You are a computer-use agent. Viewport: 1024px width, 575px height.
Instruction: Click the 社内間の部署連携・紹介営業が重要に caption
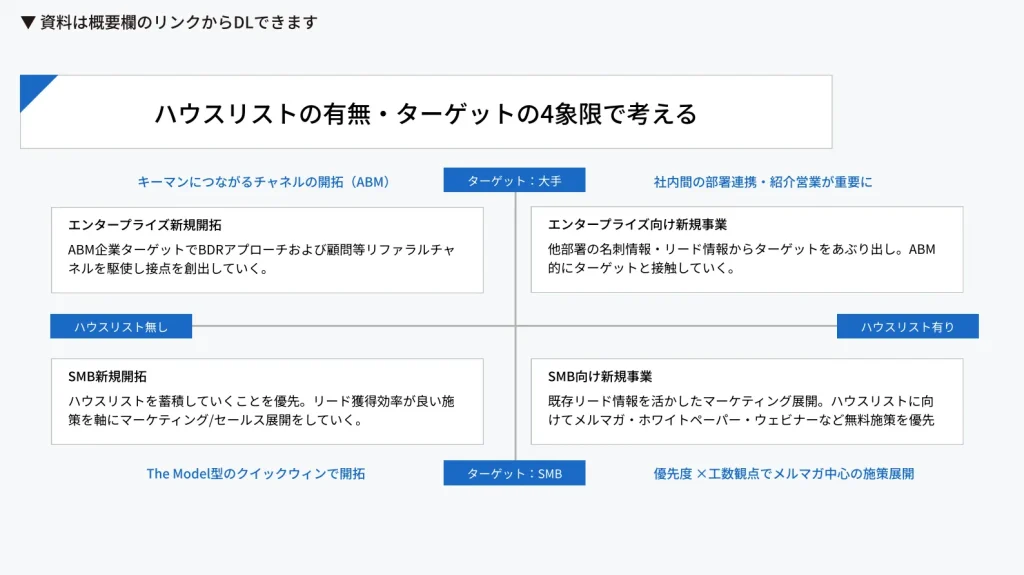(763, 182)
